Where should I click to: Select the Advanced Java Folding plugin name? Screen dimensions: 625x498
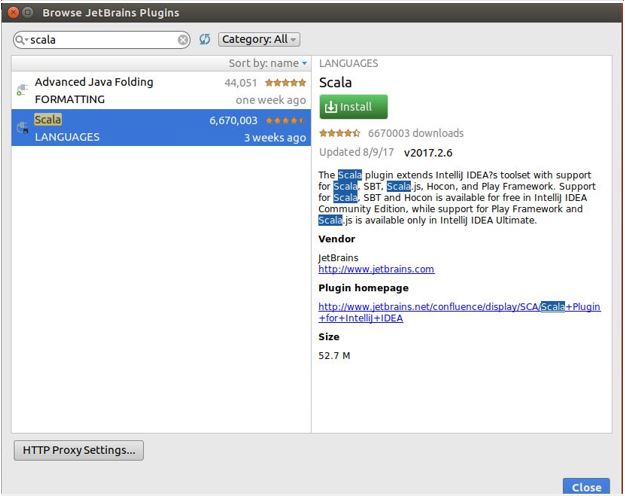coord(94,82)
